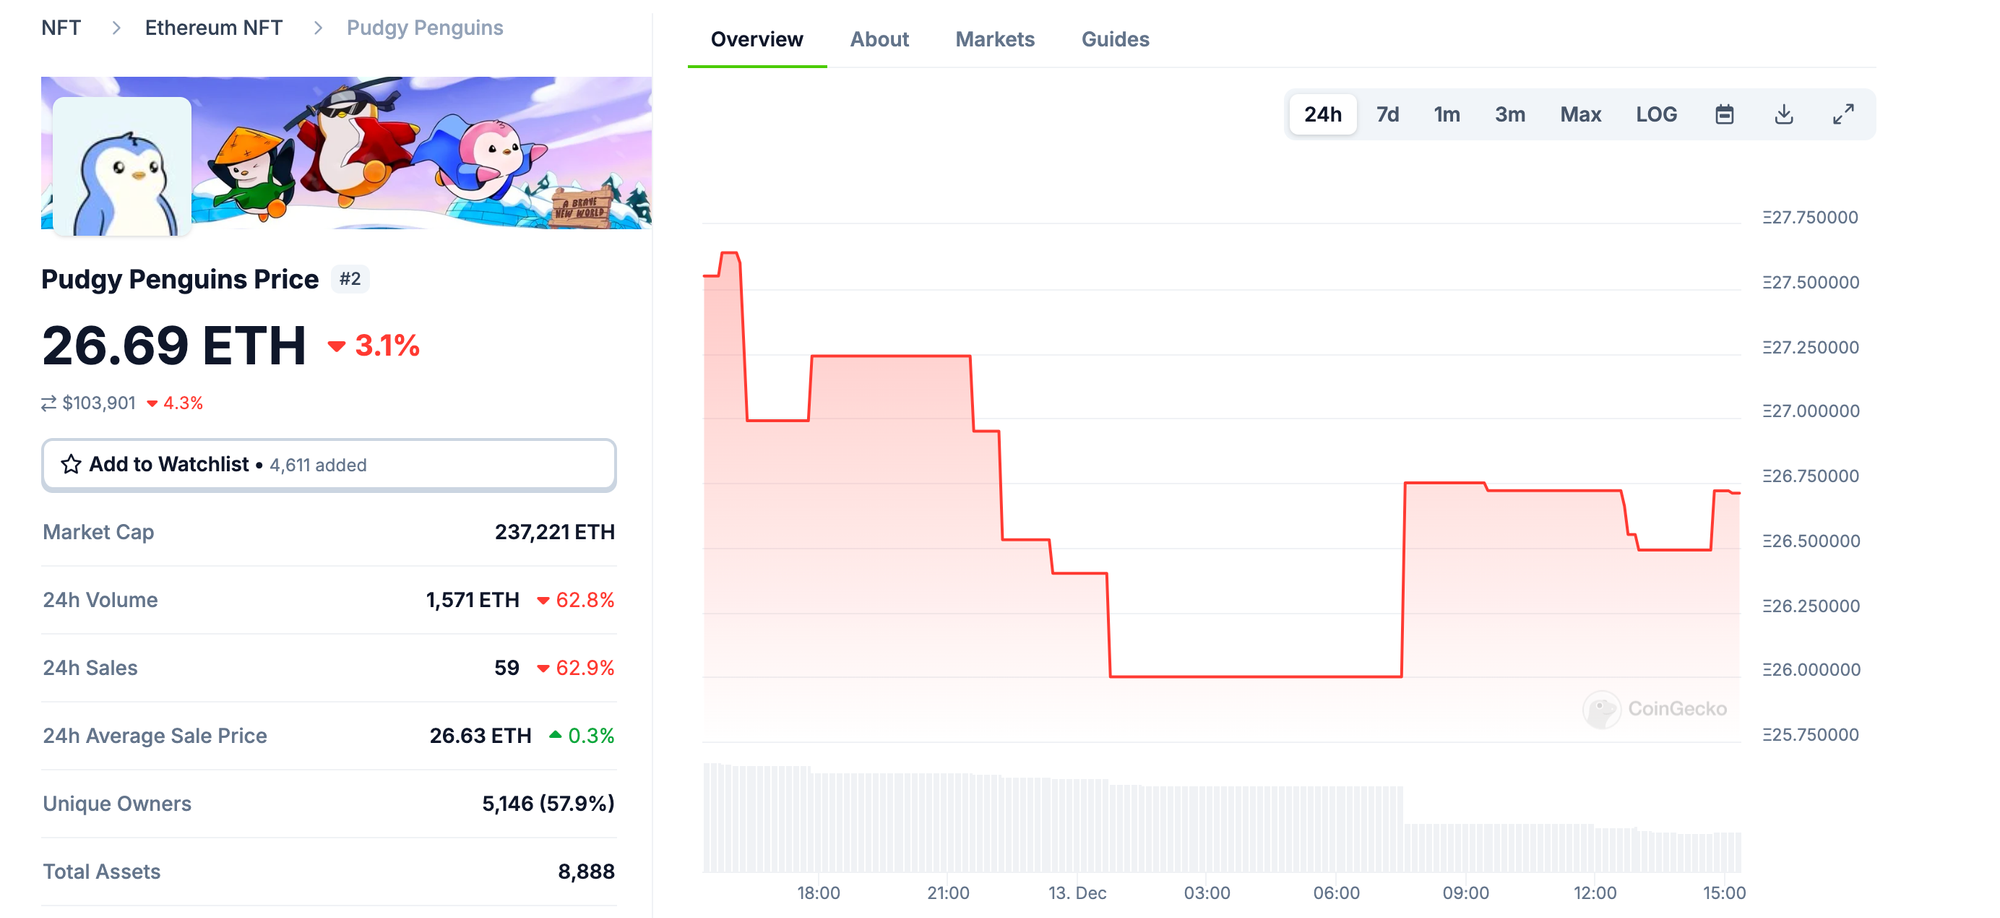Switch chart range to 1m
This screenshot has width=2000, height=918.
(x=1446, y=114)
